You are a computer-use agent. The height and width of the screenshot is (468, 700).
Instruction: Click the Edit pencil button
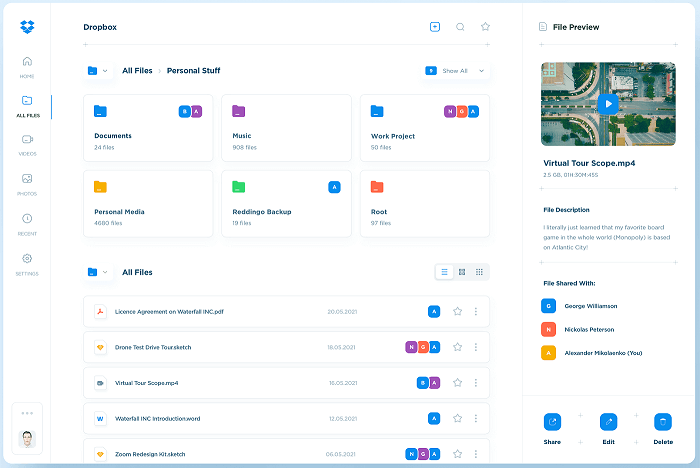[607, 422]
